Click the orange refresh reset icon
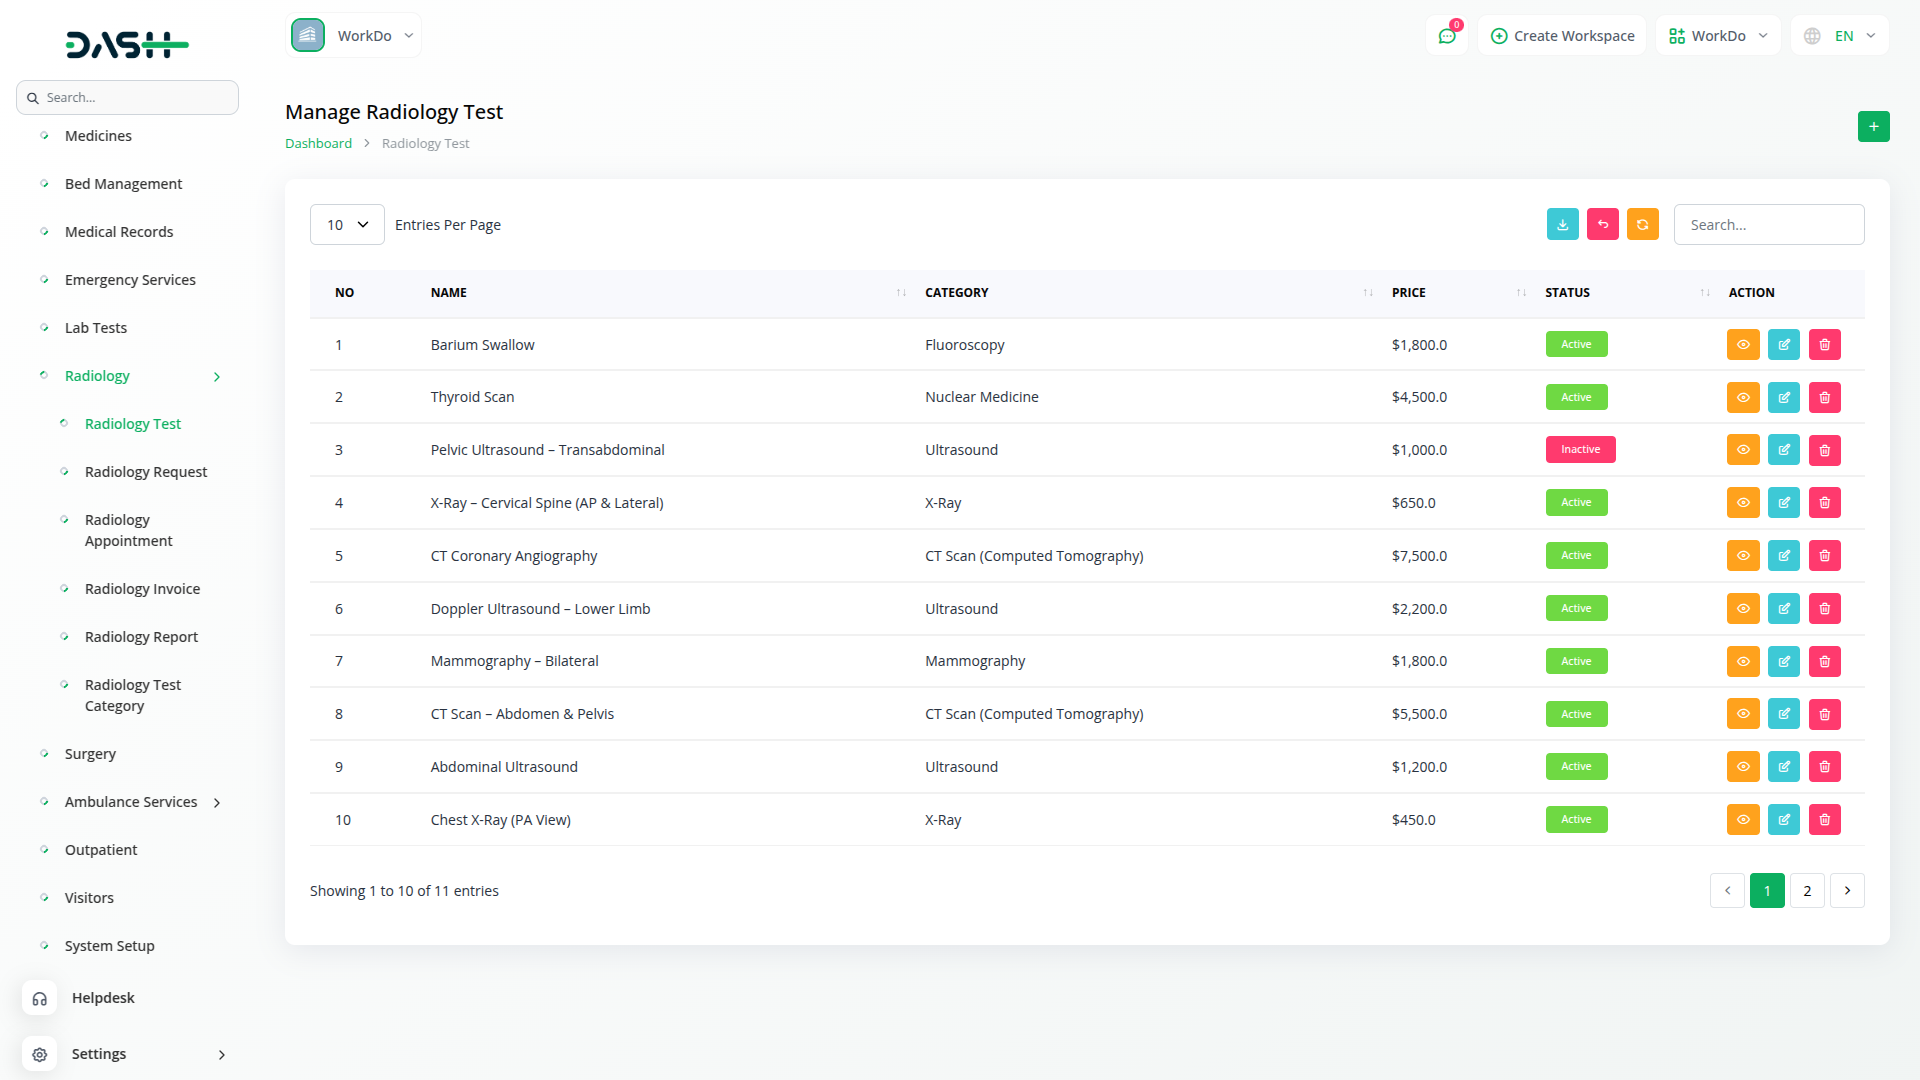The width and height of the screenshot is (1920, 1080). point(1642,225)
